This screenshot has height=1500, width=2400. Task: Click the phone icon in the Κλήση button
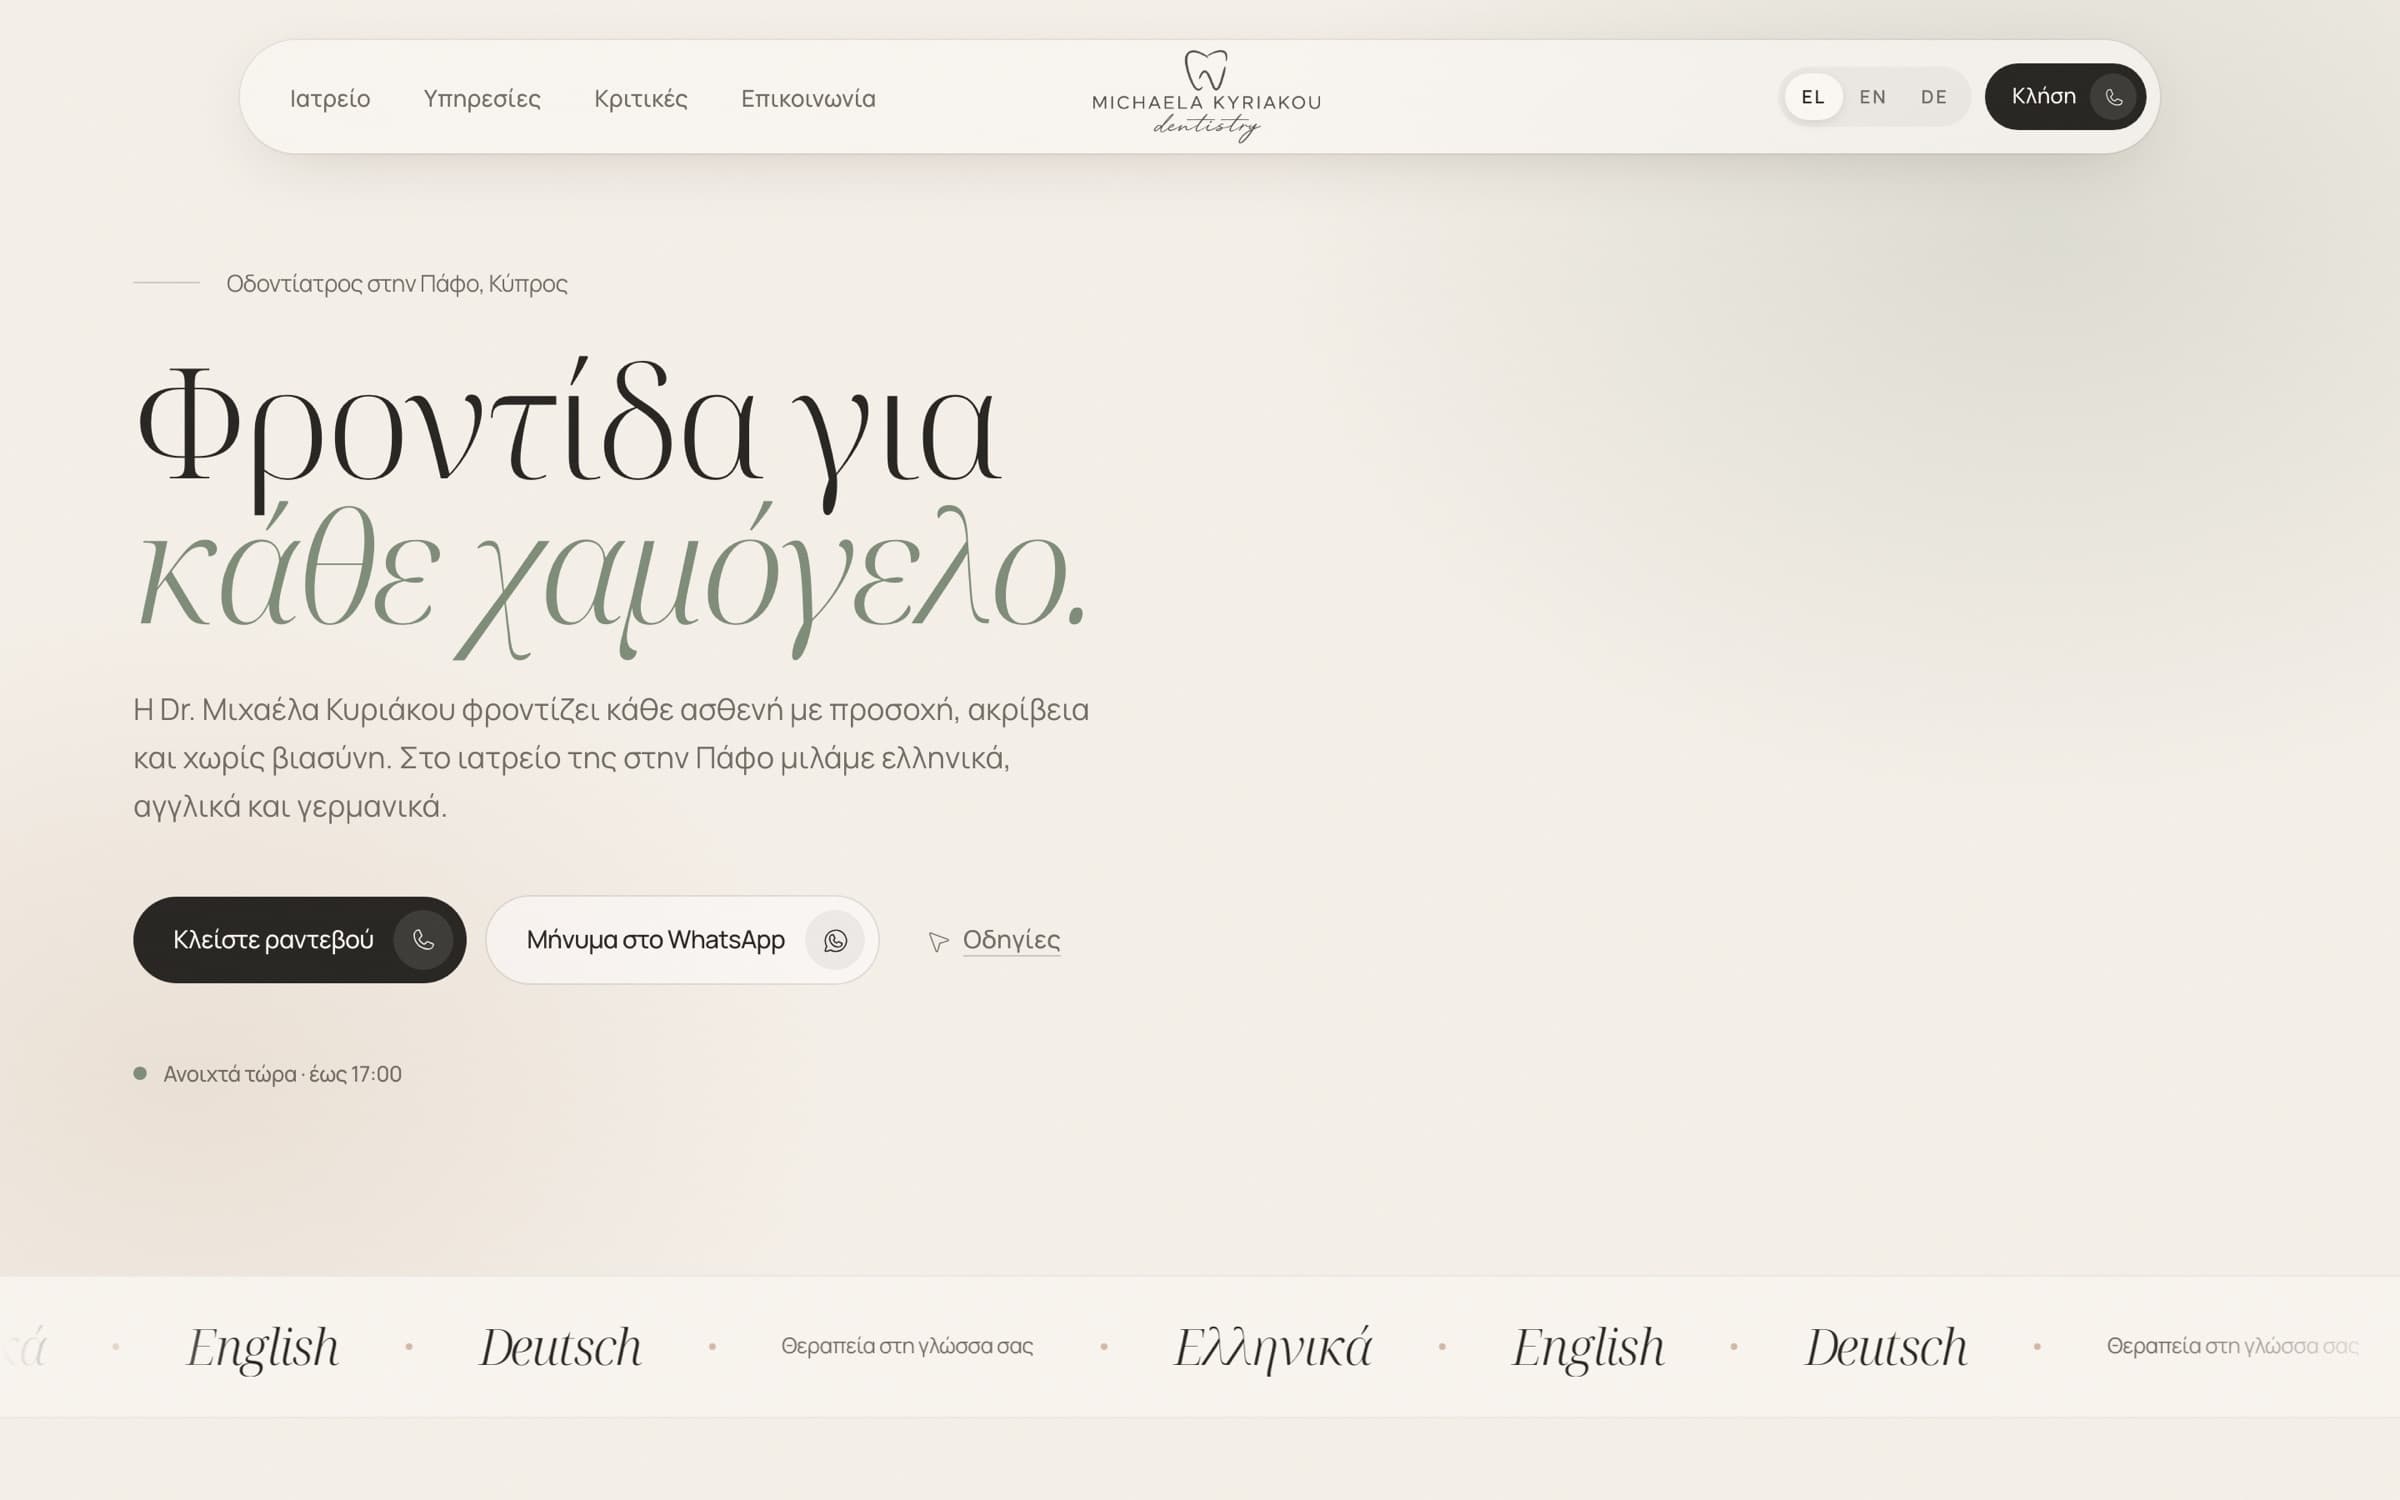click(x=2113, y=97)
